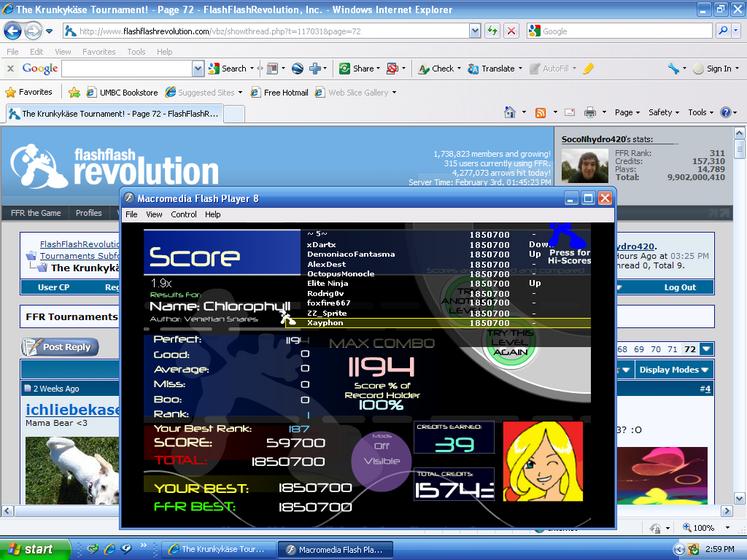Click the search magnifier icon beside Google box
The height and width of the screenshot is (560, 747).
click(x=723, y=31)
